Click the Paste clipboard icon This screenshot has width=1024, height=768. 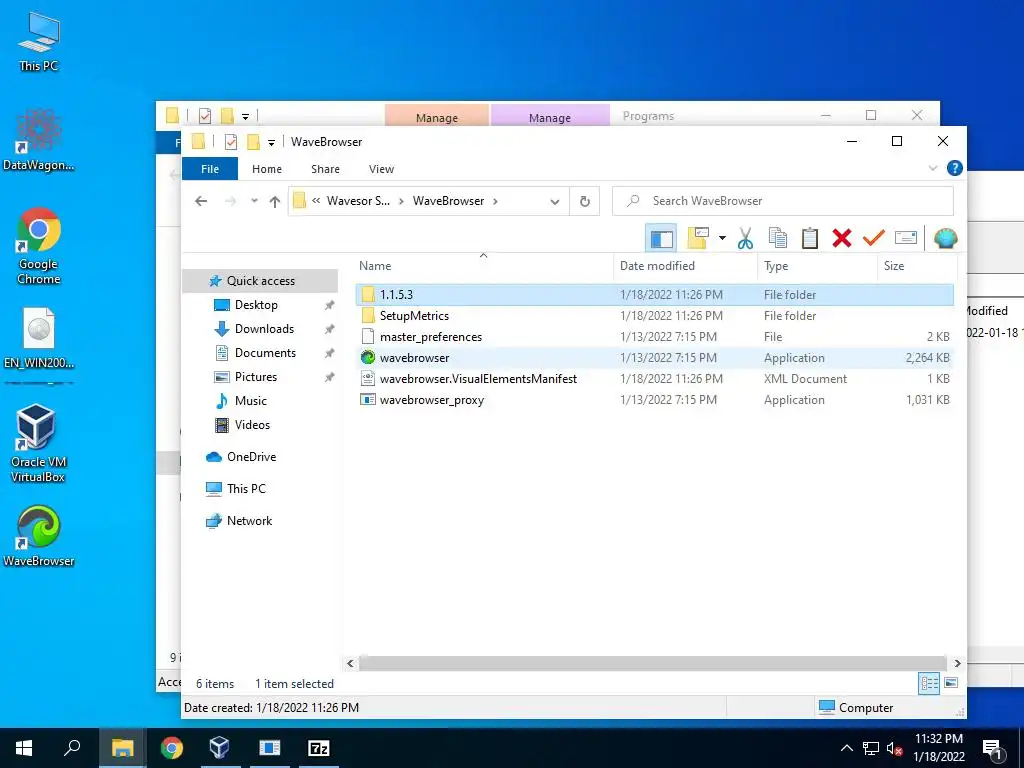click(810, 238)
